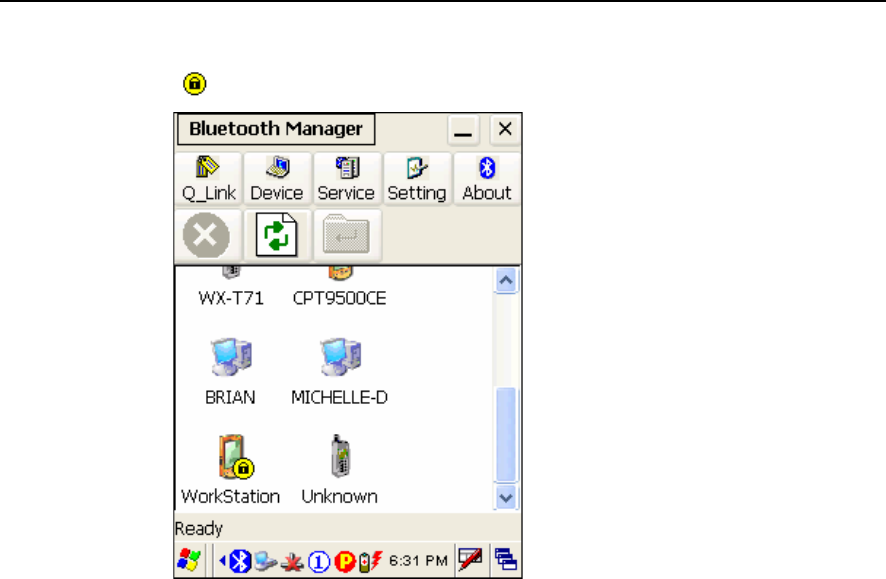Click the grayed folder return icon
This screenshot has height=579, width=886.
(346, 235)
